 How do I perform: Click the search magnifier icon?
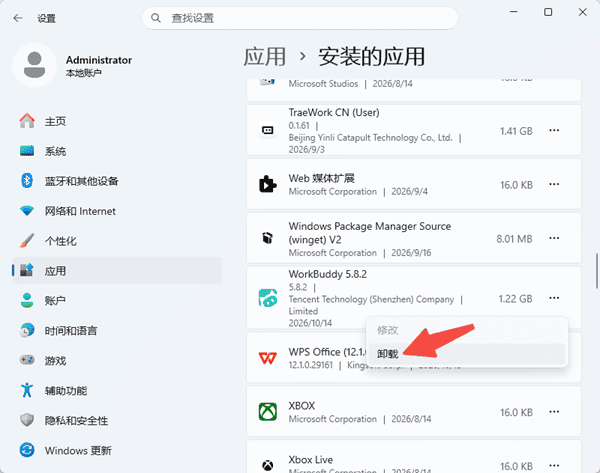click(x=155, y=18)
